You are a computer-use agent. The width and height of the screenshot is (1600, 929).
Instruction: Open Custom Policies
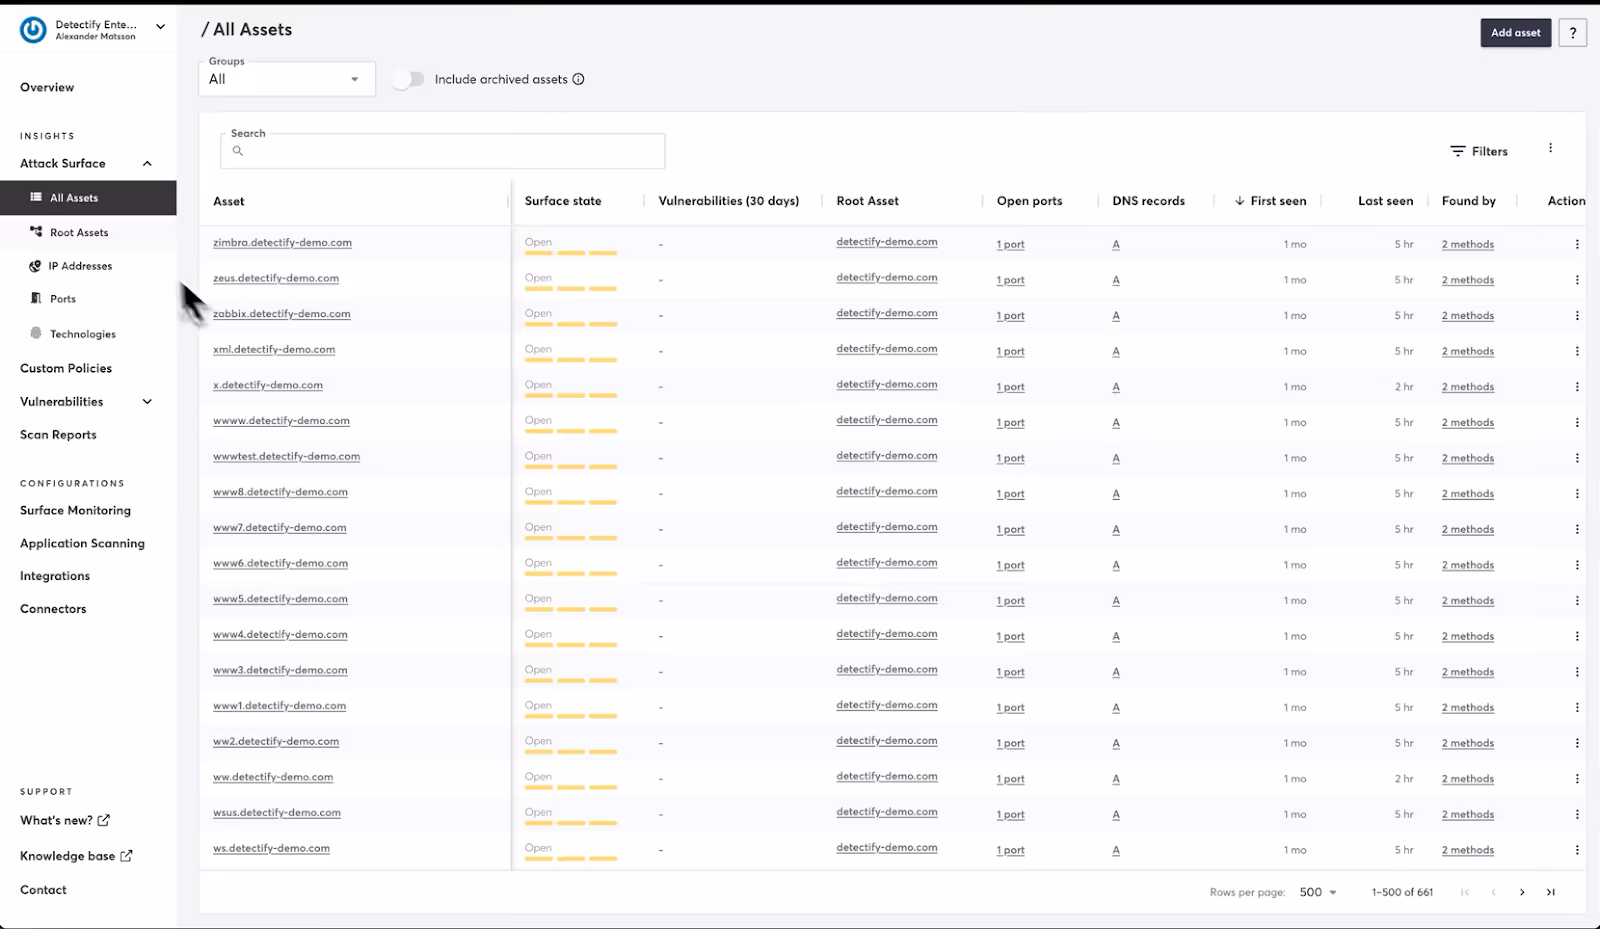pos(66,368)
